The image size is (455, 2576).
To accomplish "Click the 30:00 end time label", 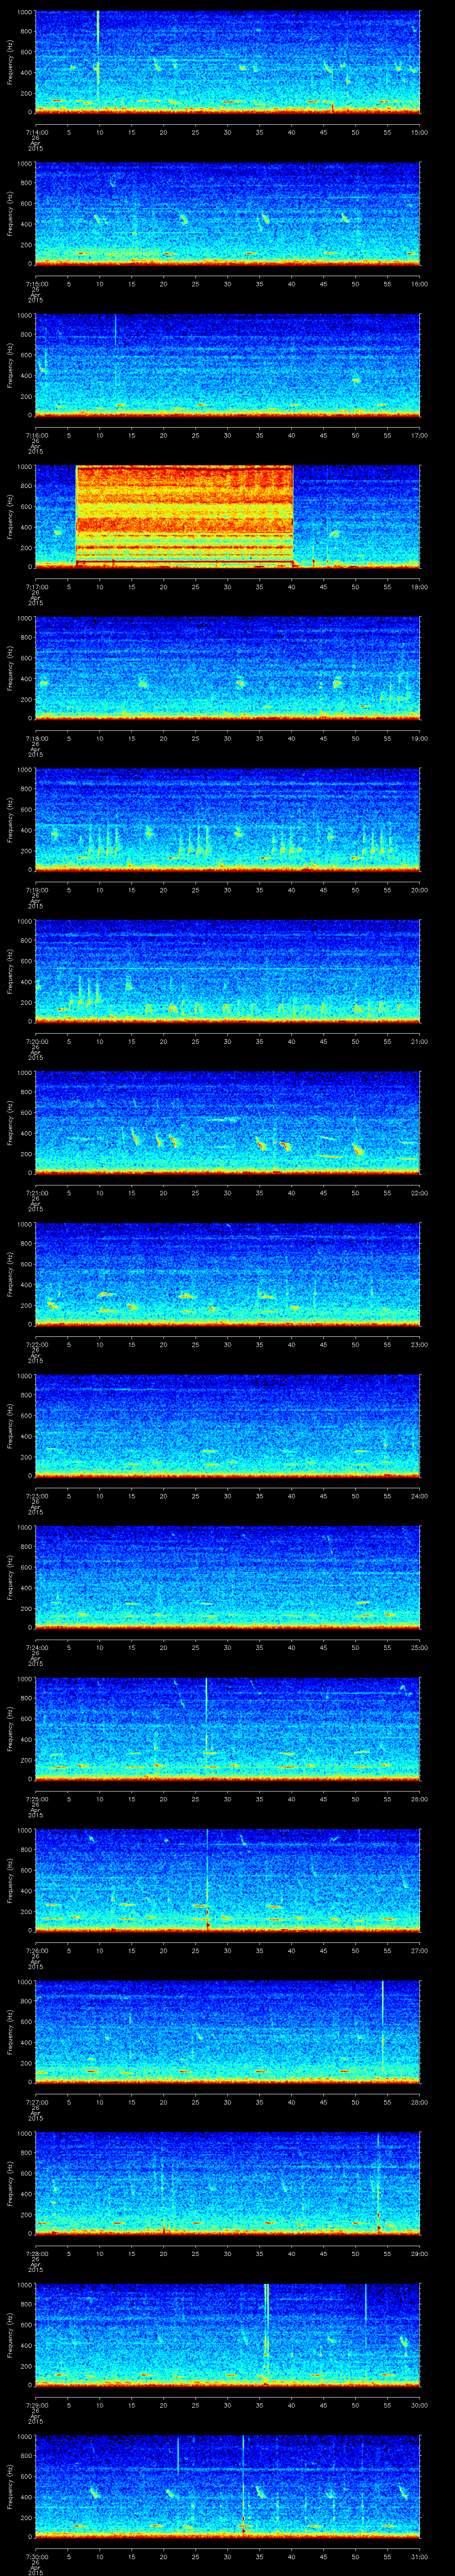I will coord(419,2405).
